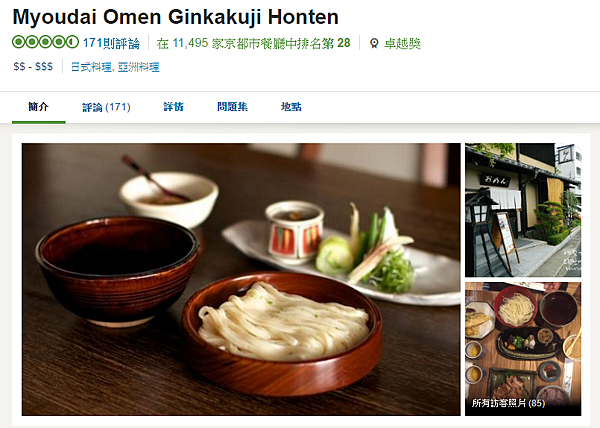600x428 pixels.
Task: Switch to the 評論 (171) tab
Action: [x=106, y=107]
